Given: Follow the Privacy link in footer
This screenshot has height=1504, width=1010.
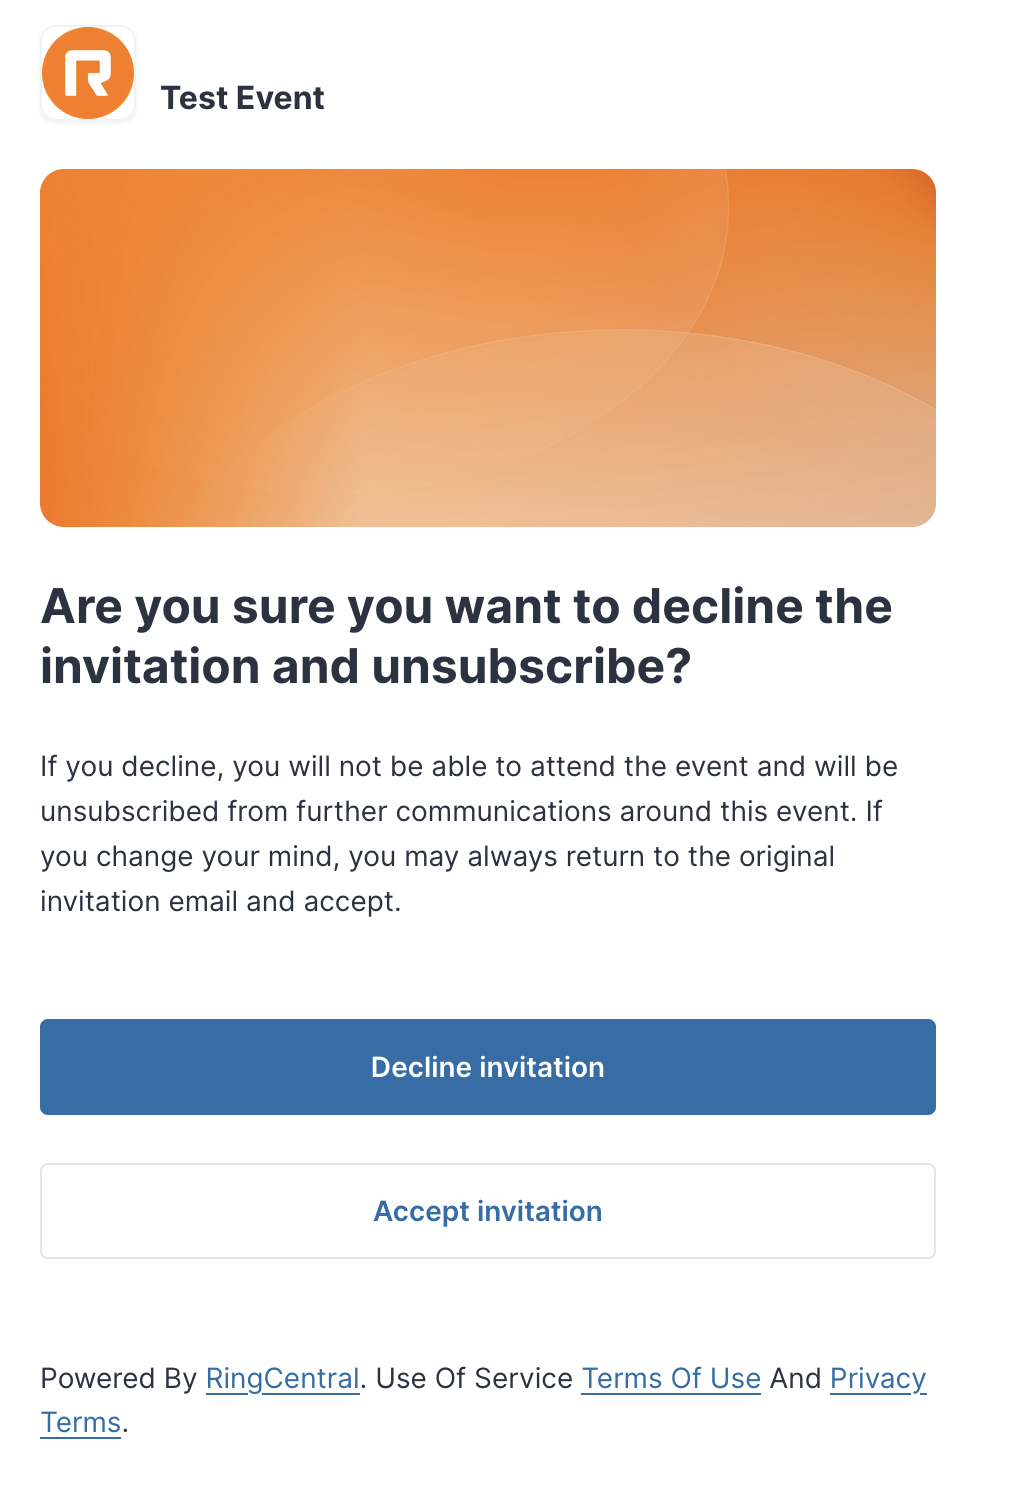Looking at the screenshot, I should [878, 1378].
